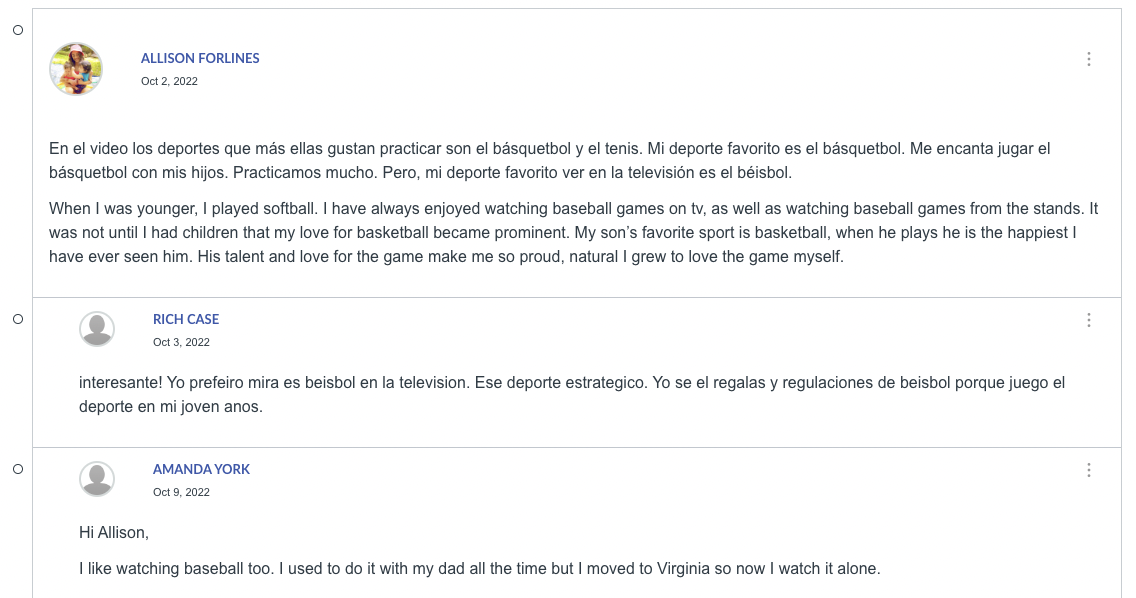This screenshot has height=598, width=1136.
Task: Open Rich Case's profile name link
Action: pos(186,319)
